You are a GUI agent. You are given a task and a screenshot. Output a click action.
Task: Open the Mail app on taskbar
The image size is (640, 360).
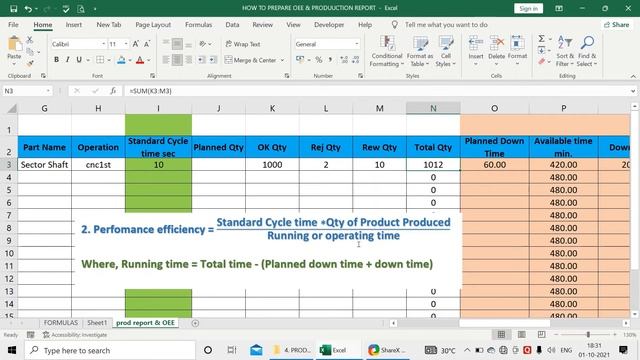tap(256, 350)
